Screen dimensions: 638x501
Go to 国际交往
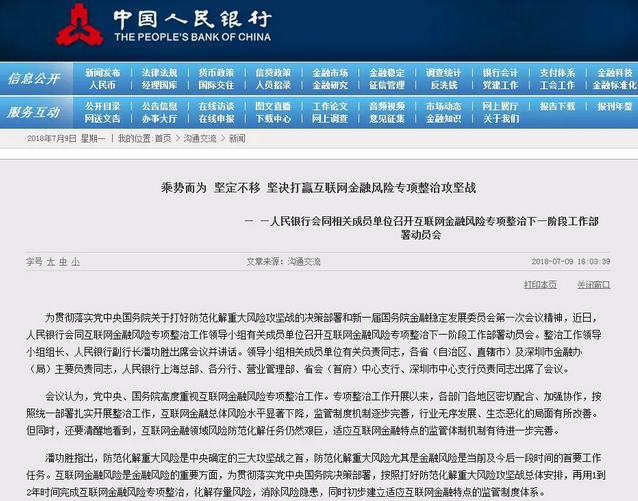coord(216,85)
